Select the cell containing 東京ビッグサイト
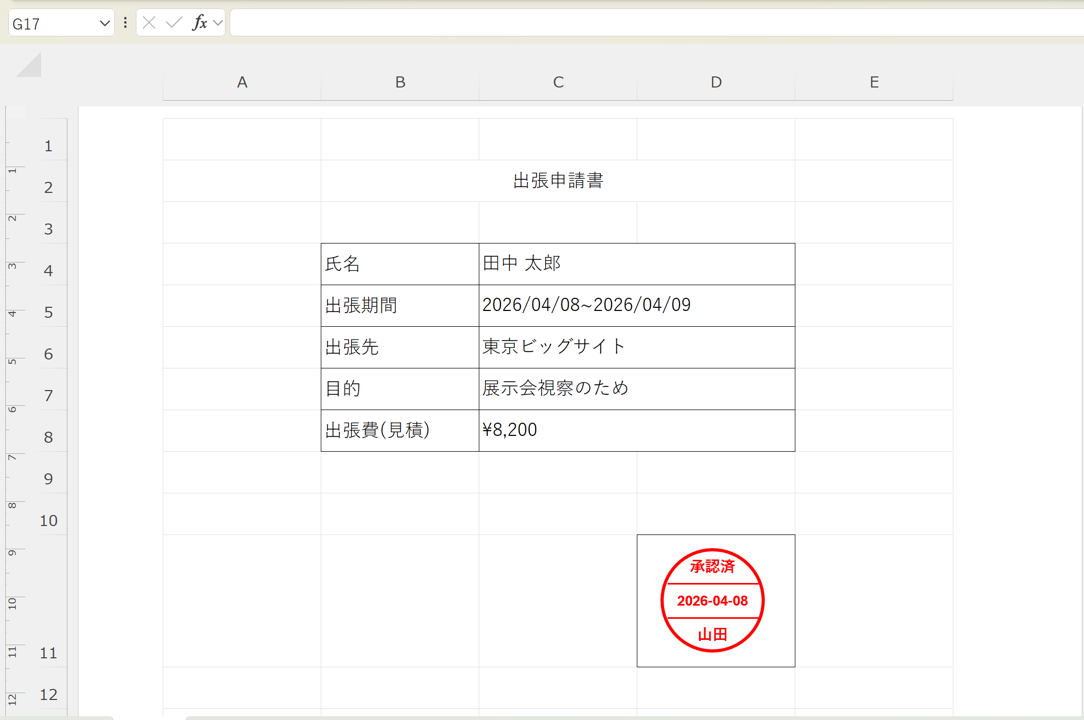This screenshot has height=720, width=1084. coord(636,347)
